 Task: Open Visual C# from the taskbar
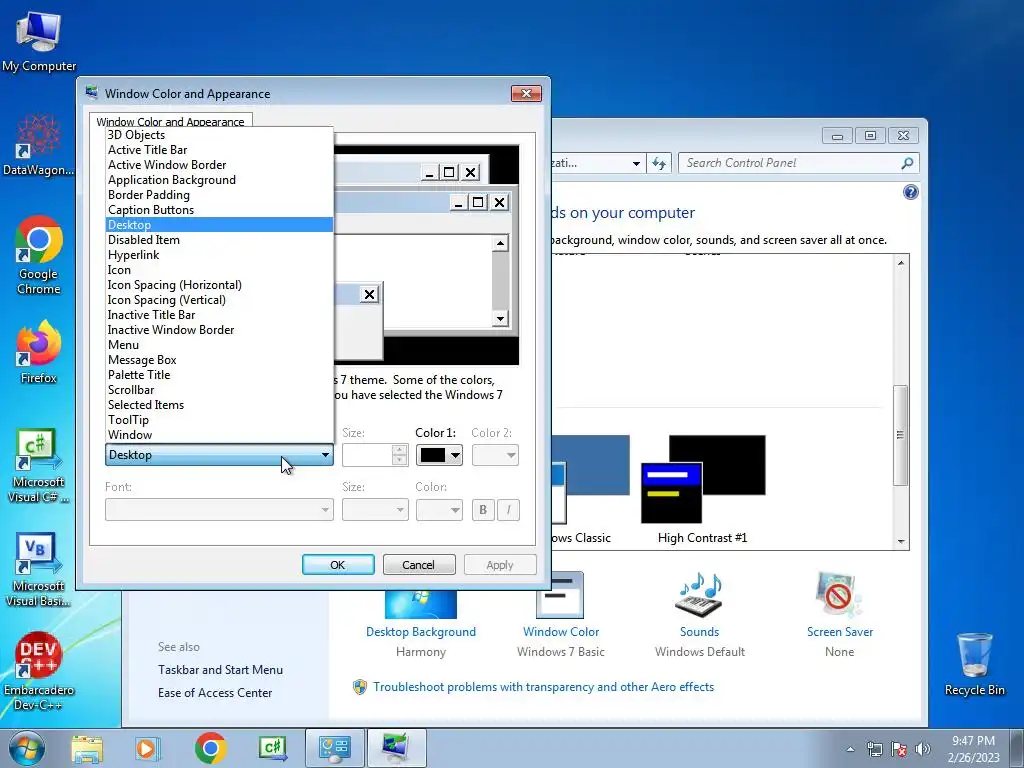tap(272, 748)
